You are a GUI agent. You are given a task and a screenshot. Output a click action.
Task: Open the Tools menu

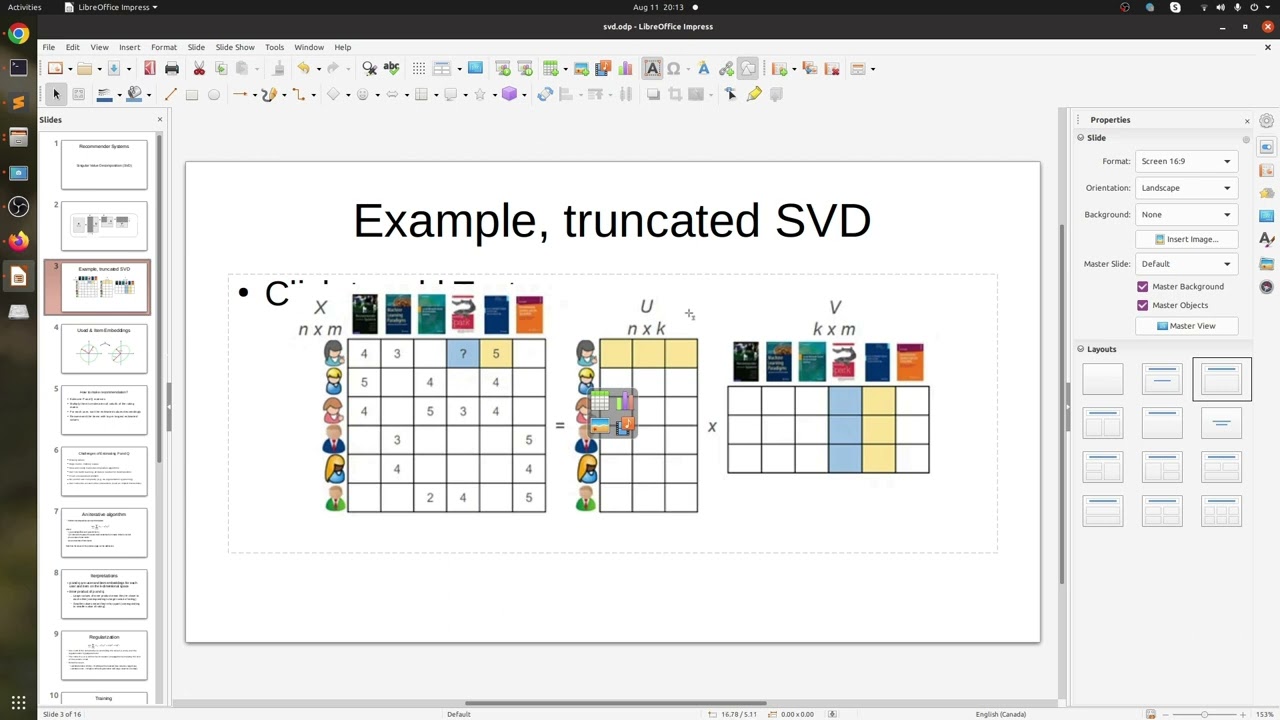274,47
